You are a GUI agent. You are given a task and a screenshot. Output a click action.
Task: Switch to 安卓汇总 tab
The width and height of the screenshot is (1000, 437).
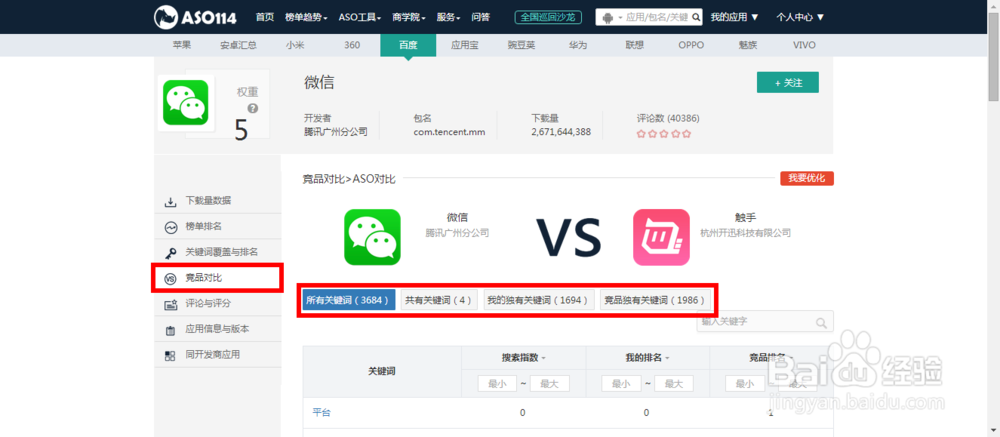click(239, 45)
